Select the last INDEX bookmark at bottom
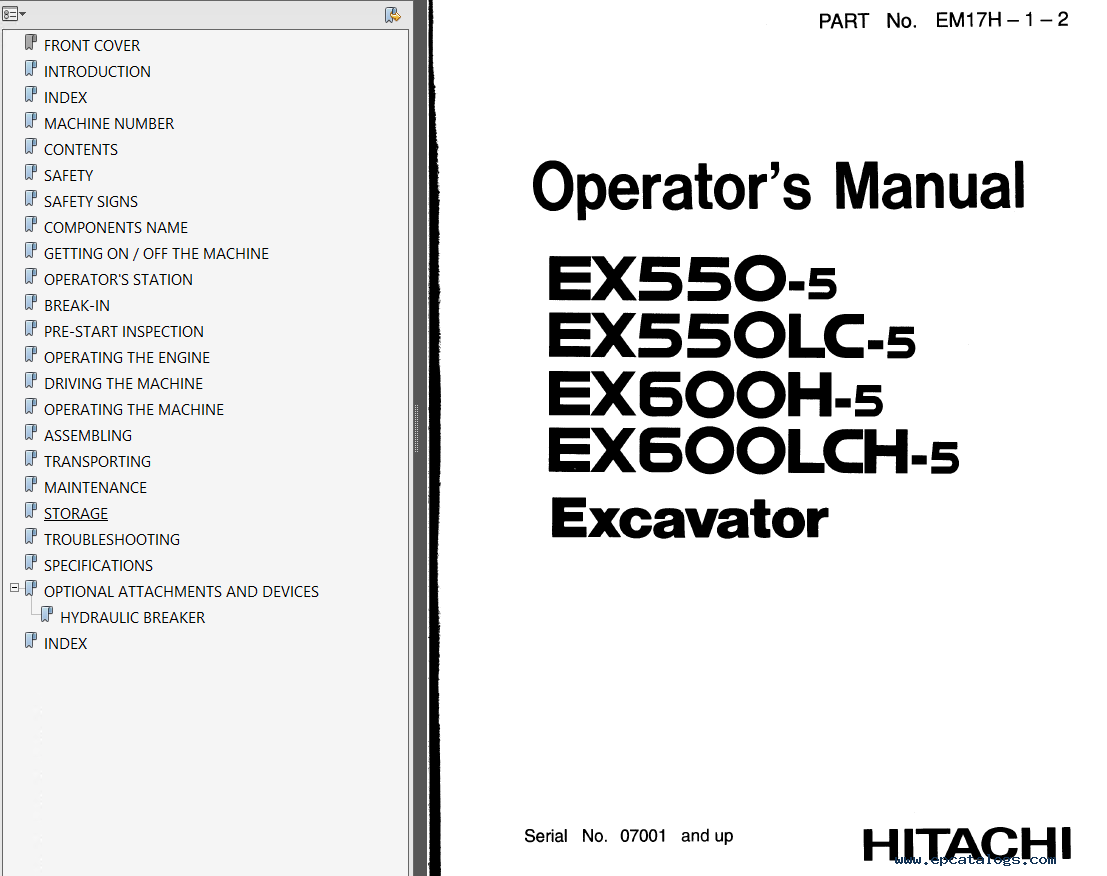The width and height of the screenshot is (1107, 876). point(66,644)
